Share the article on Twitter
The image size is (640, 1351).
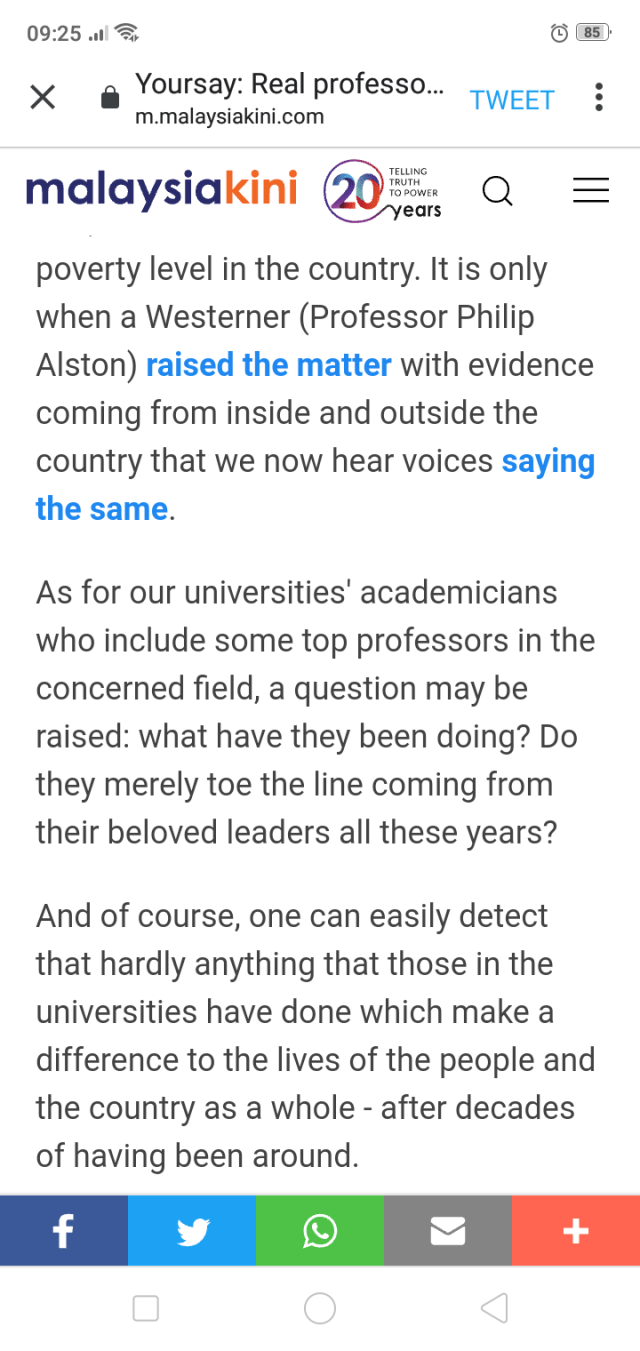point(192,1231)
